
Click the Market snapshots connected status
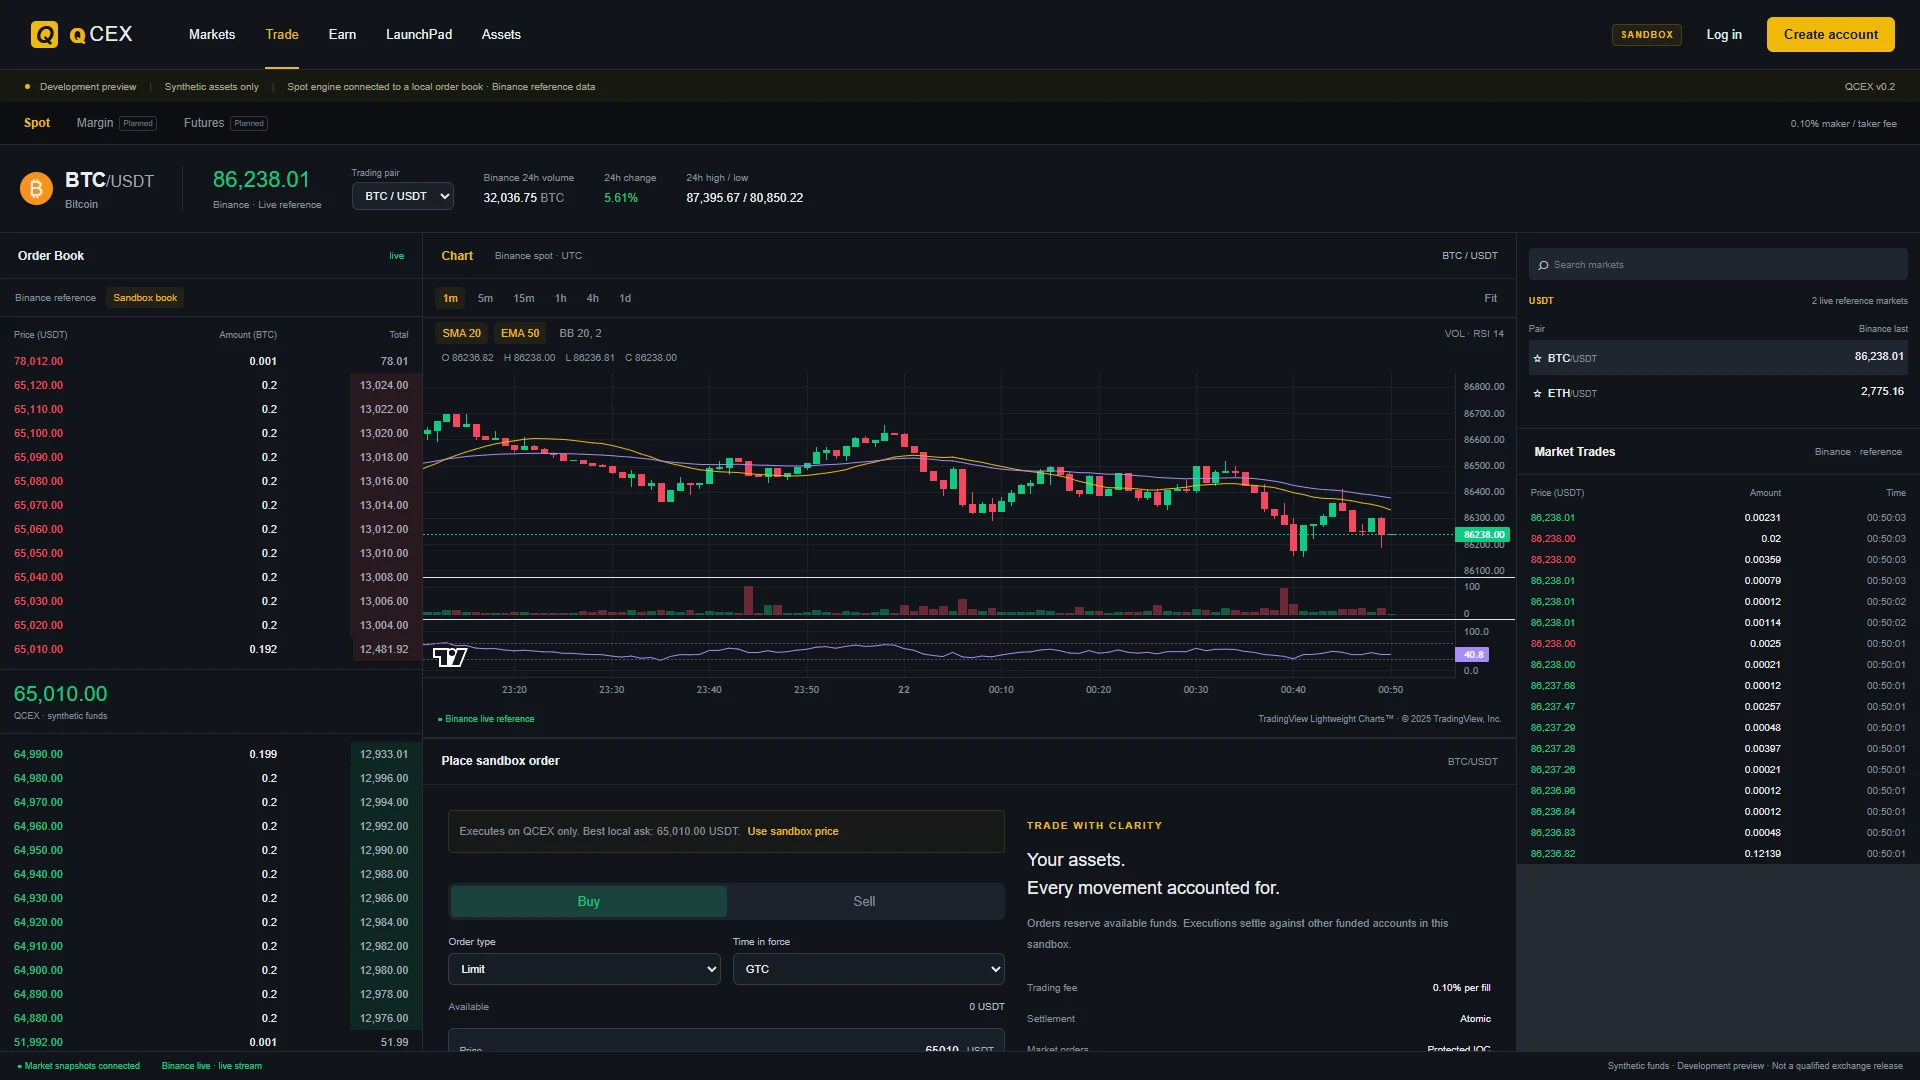[x=79, y=1066]
